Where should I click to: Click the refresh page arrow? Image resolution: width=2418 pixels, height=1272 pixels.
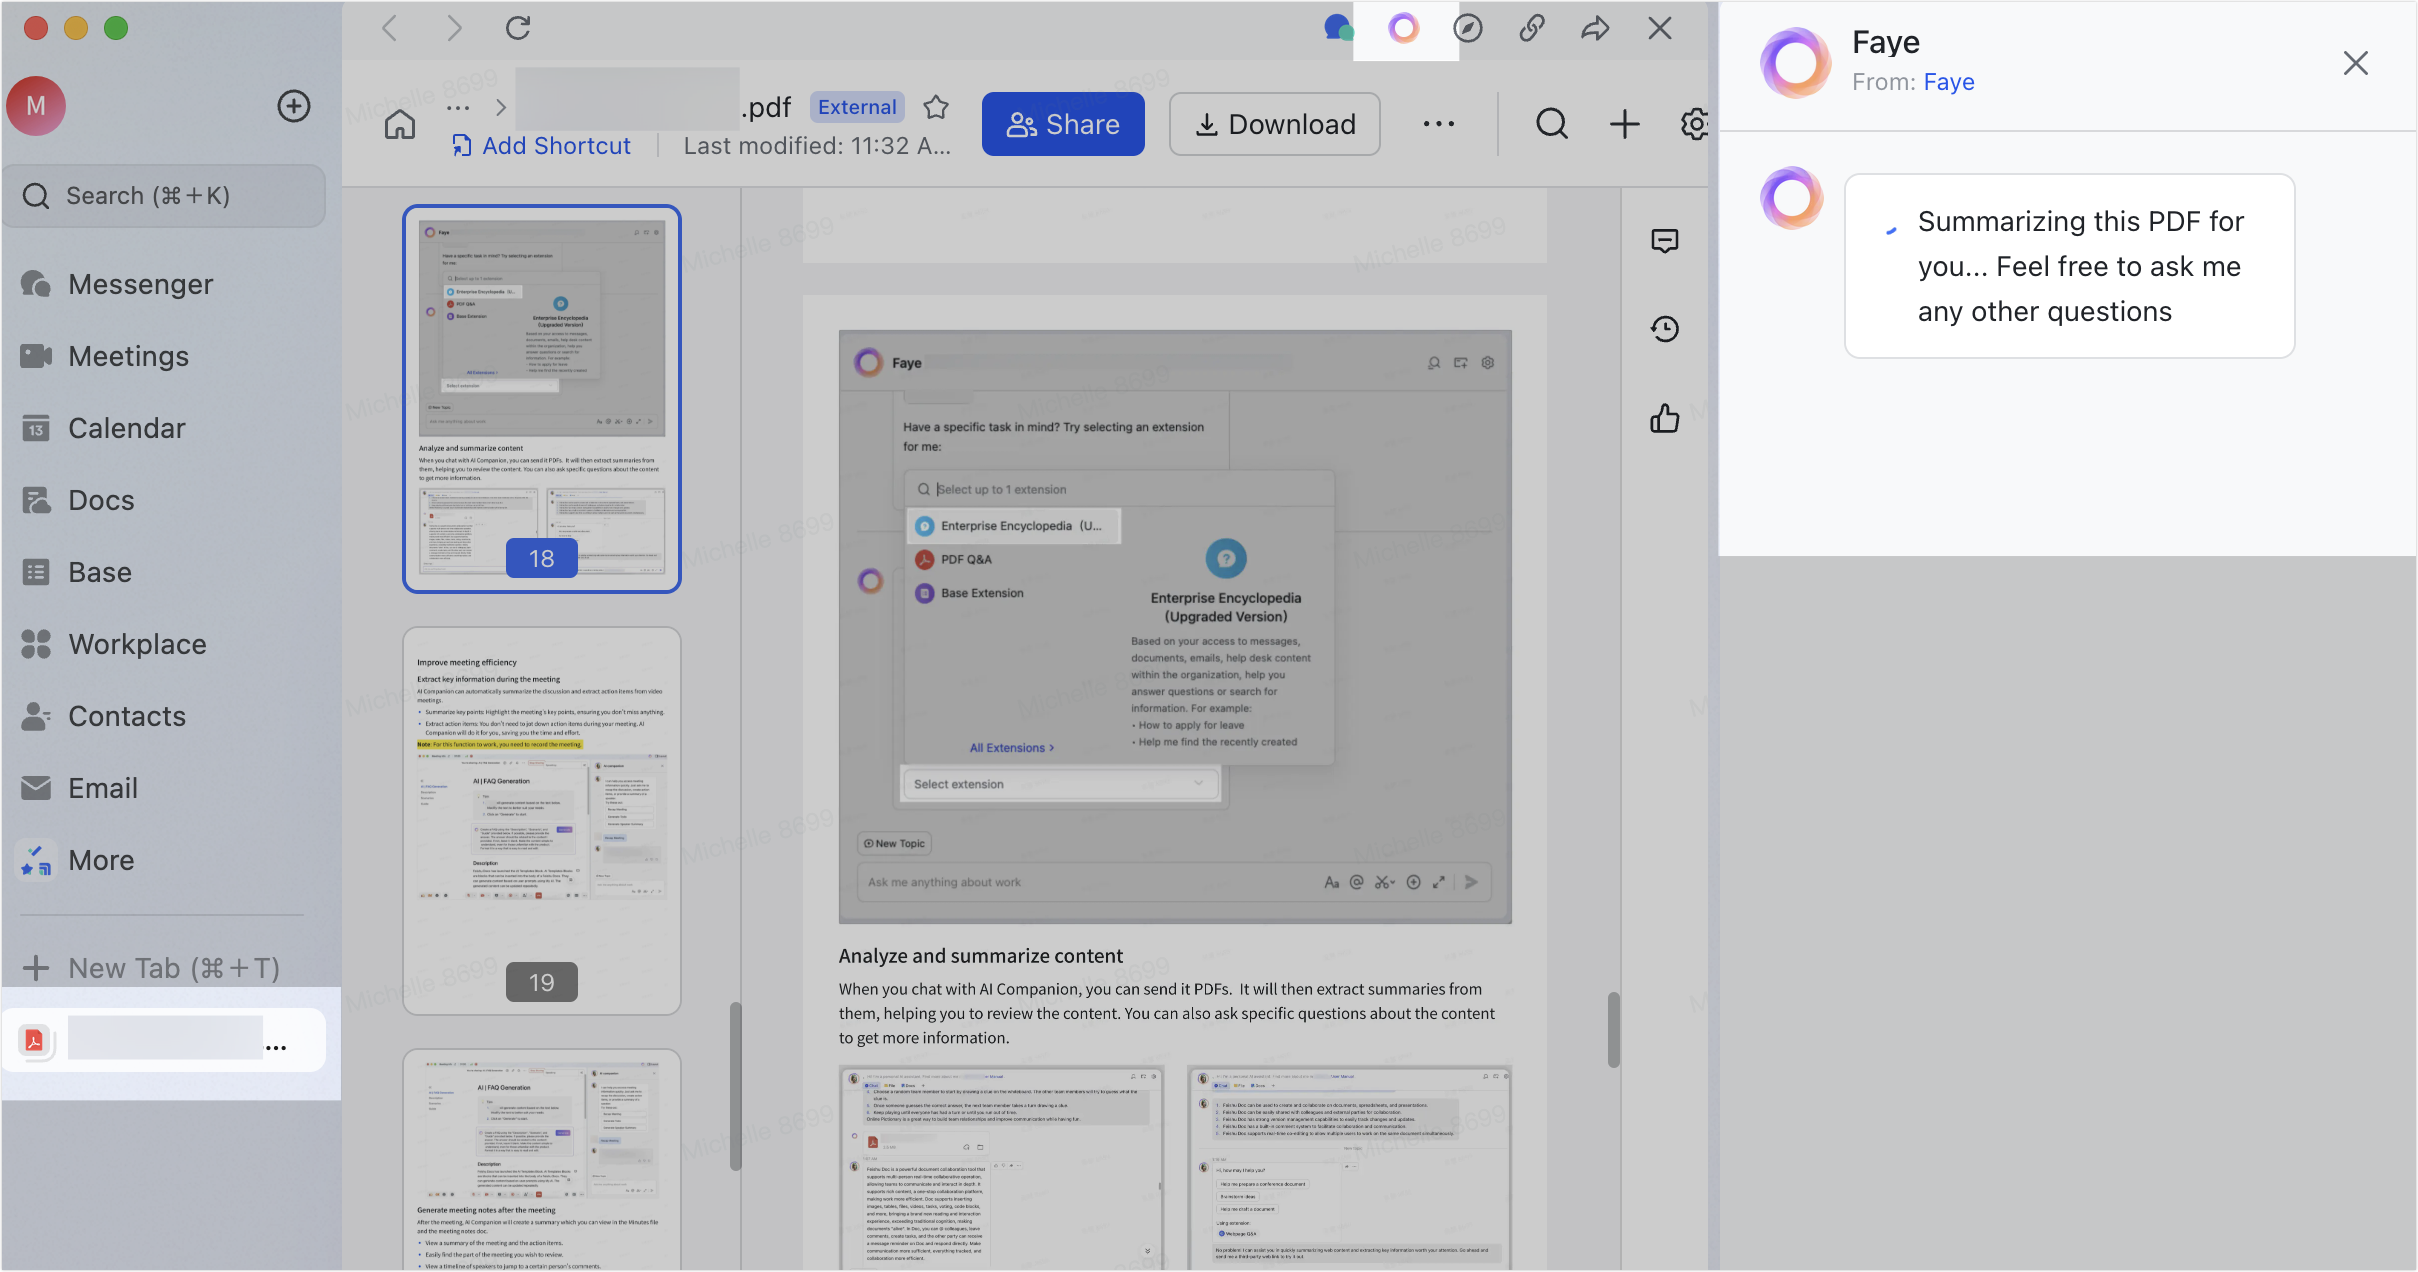[518, 28]
